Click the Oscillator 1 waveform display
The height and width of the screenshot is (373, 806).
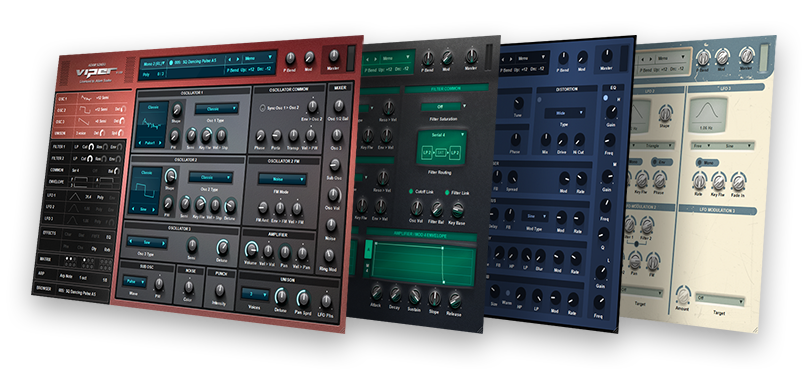[x=152, y=124]
